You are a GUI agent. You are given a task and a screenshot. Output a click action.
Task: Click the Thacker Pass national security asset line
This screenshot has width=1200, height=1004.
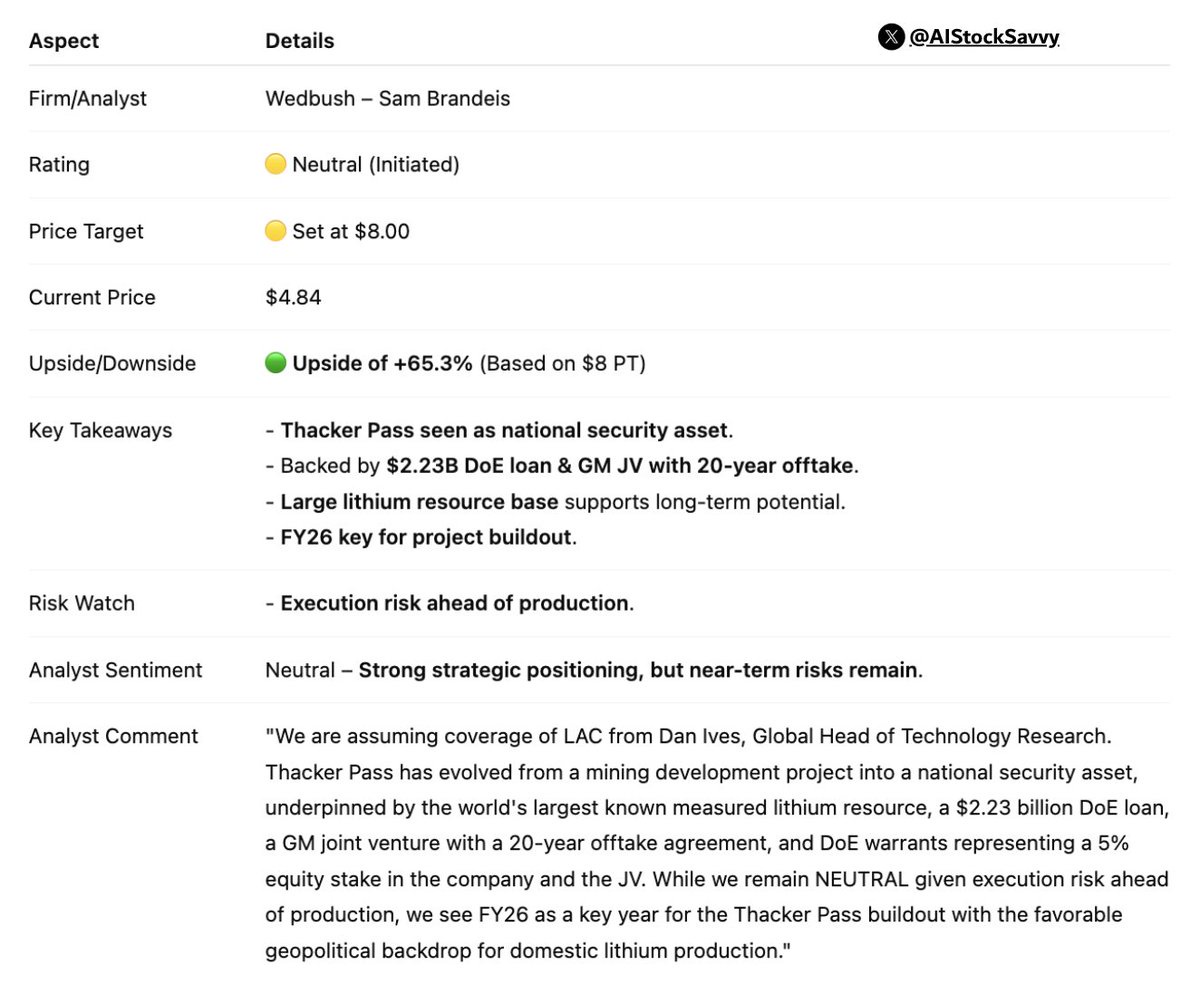click(x=500, y=430)
